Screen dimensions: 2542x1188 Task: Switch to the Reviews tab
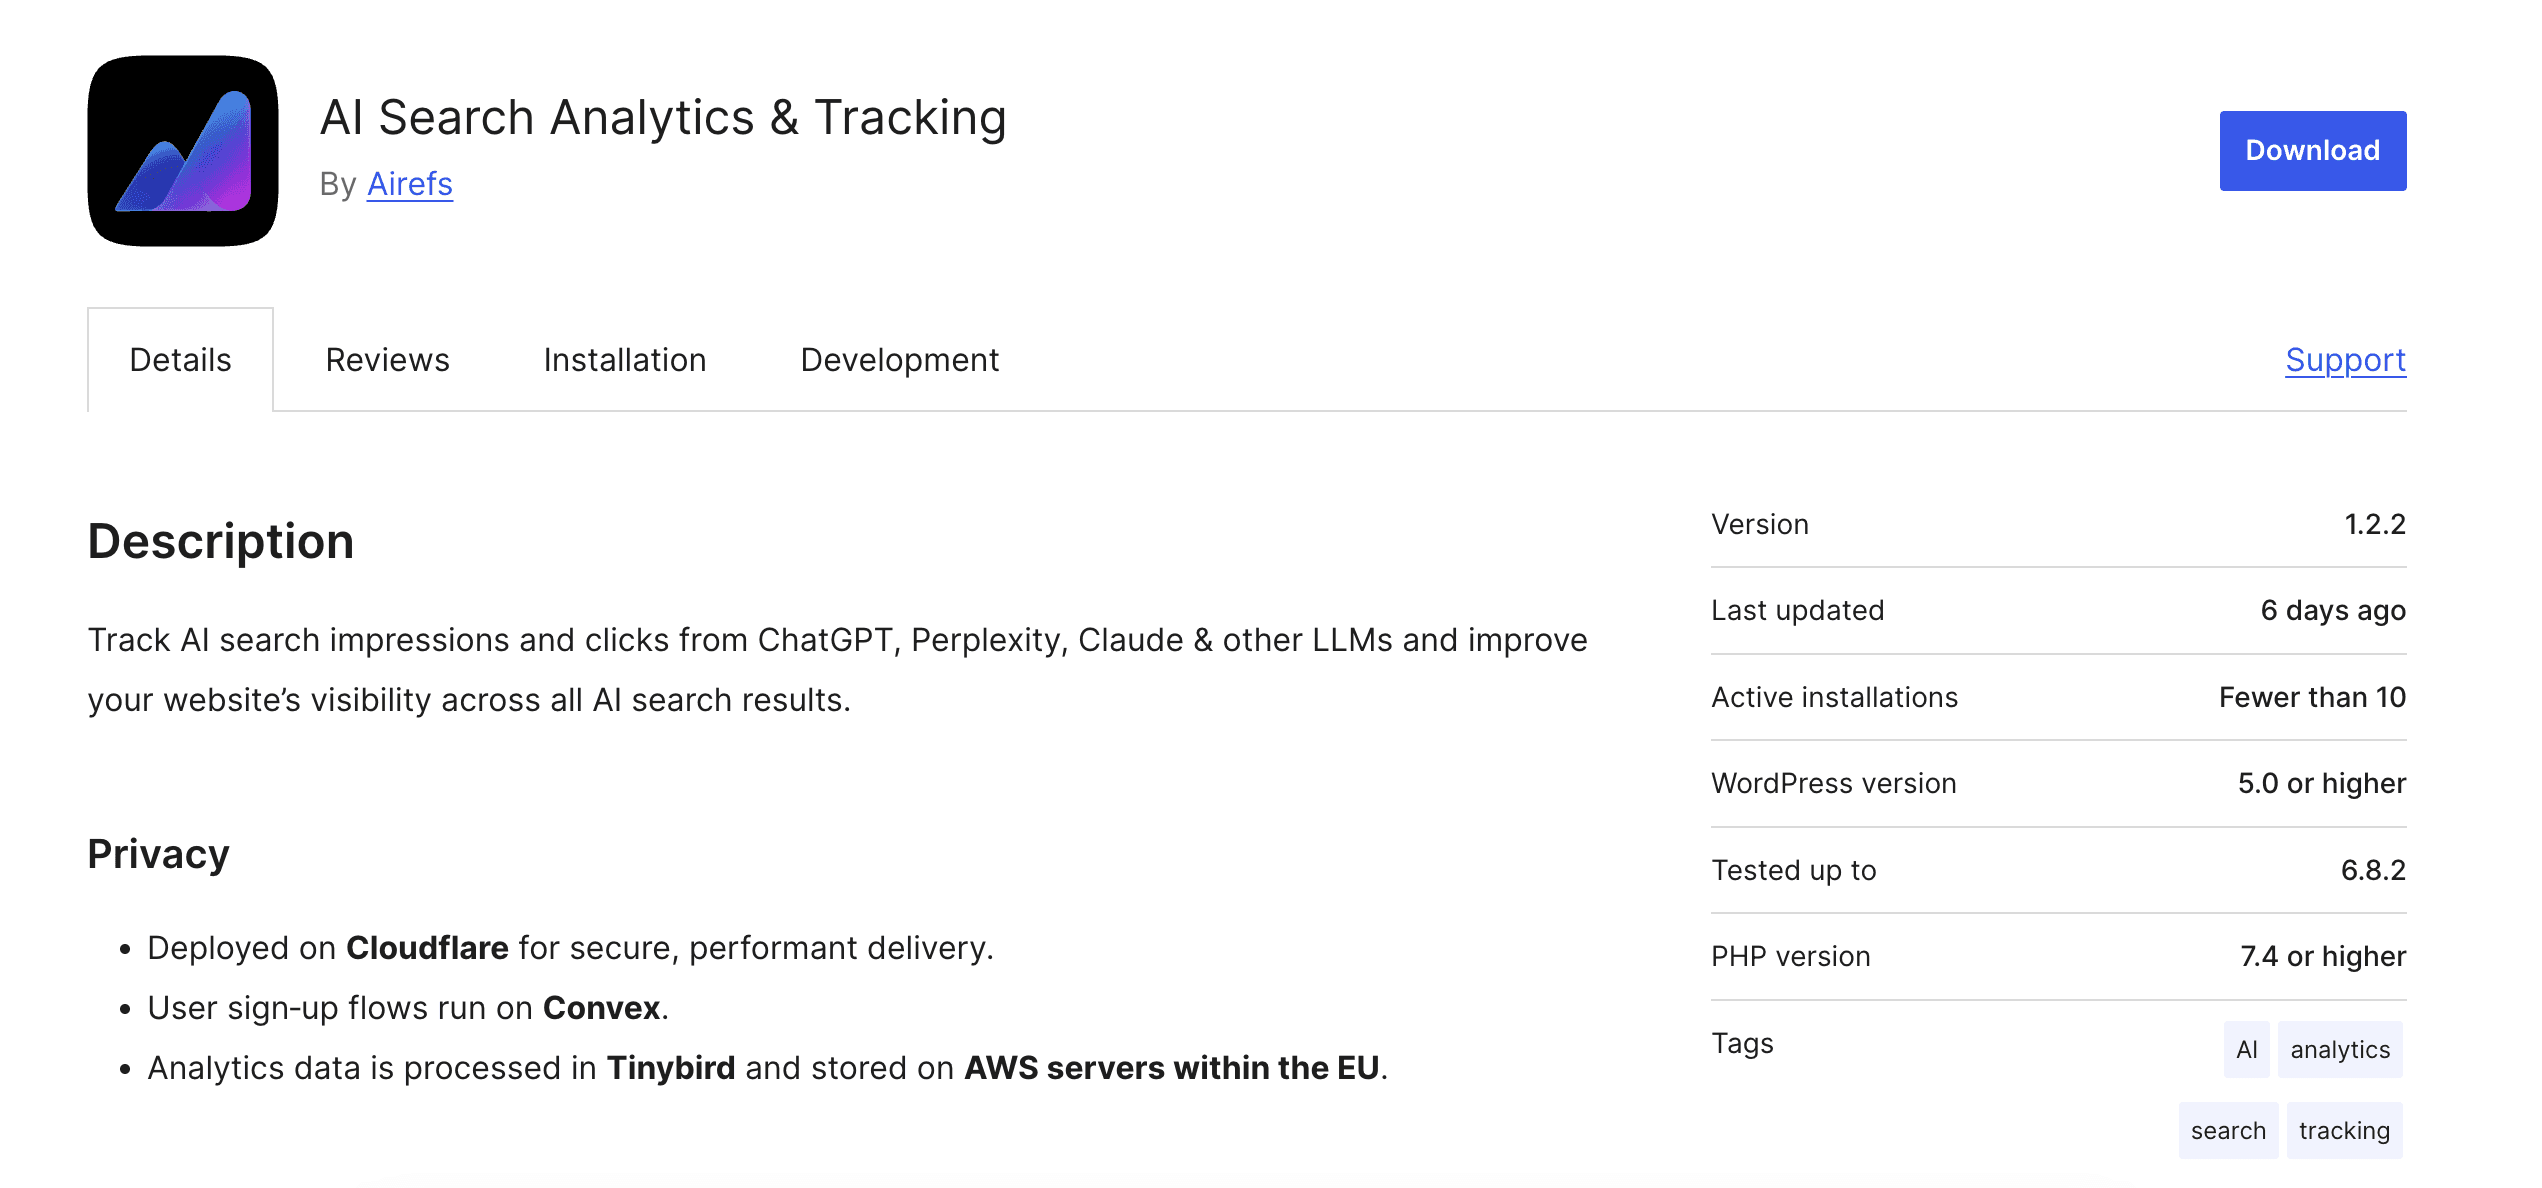coord(387,359)
